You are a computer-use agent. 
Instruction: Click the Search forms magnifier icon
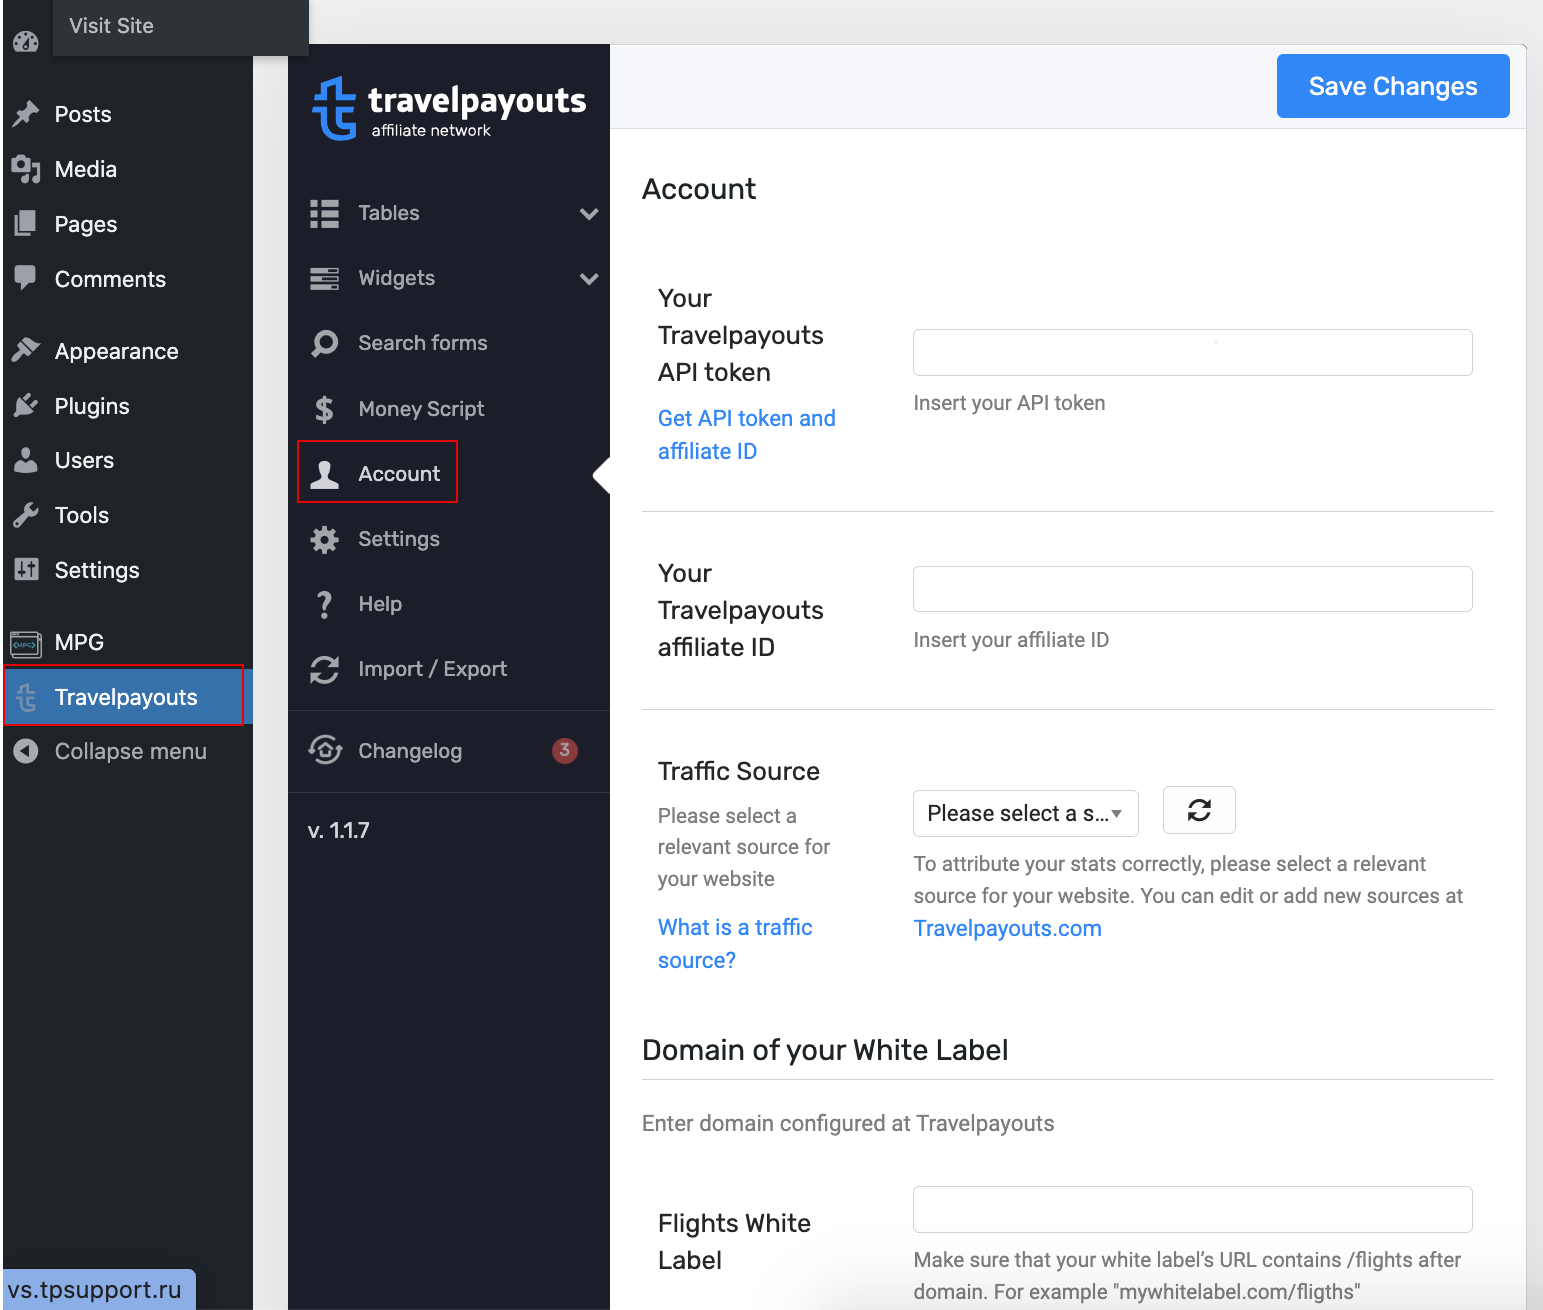(324, 343)
